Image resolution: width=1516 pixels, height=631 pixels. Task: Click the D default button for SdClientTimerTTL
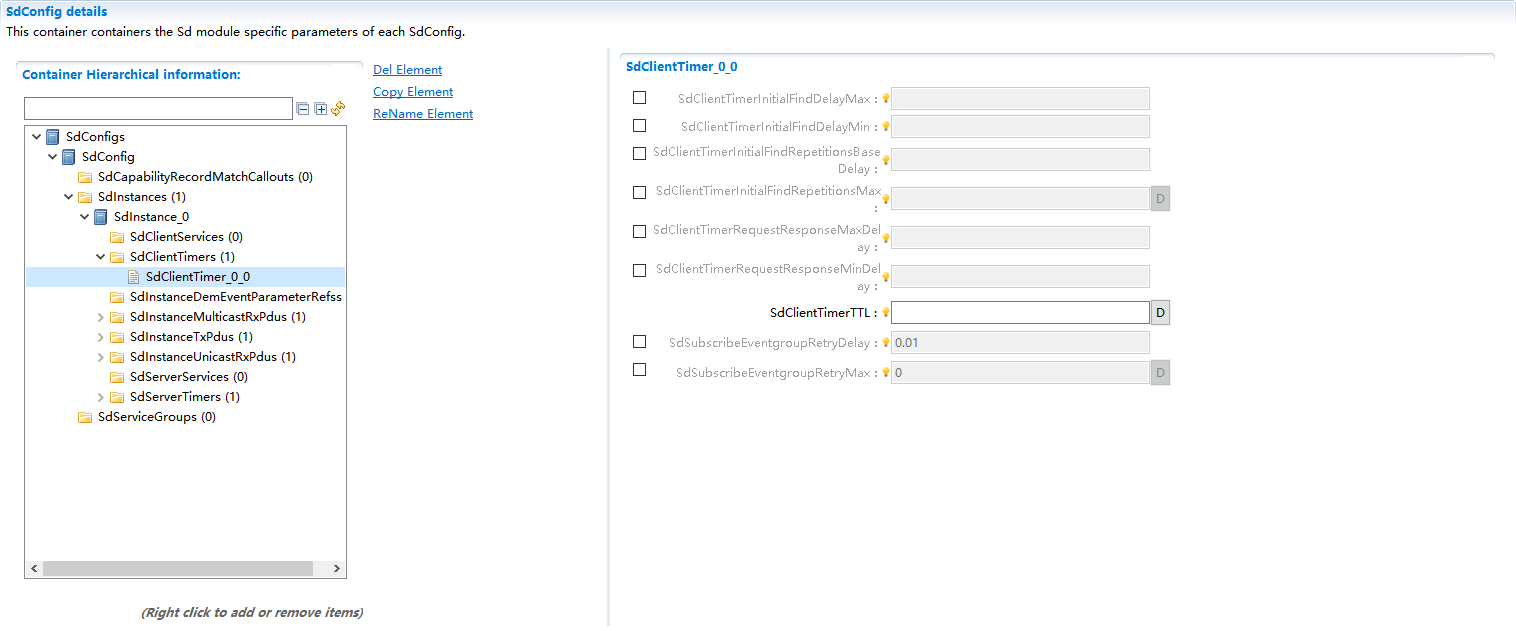pyautogui.click(x=1160, y=312)
